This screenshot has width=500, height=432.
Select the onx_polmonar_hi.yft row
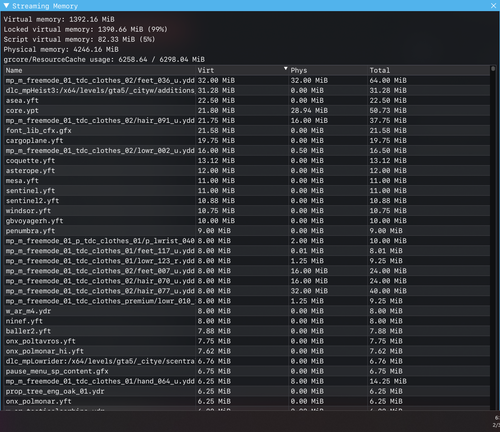[247, 351]
